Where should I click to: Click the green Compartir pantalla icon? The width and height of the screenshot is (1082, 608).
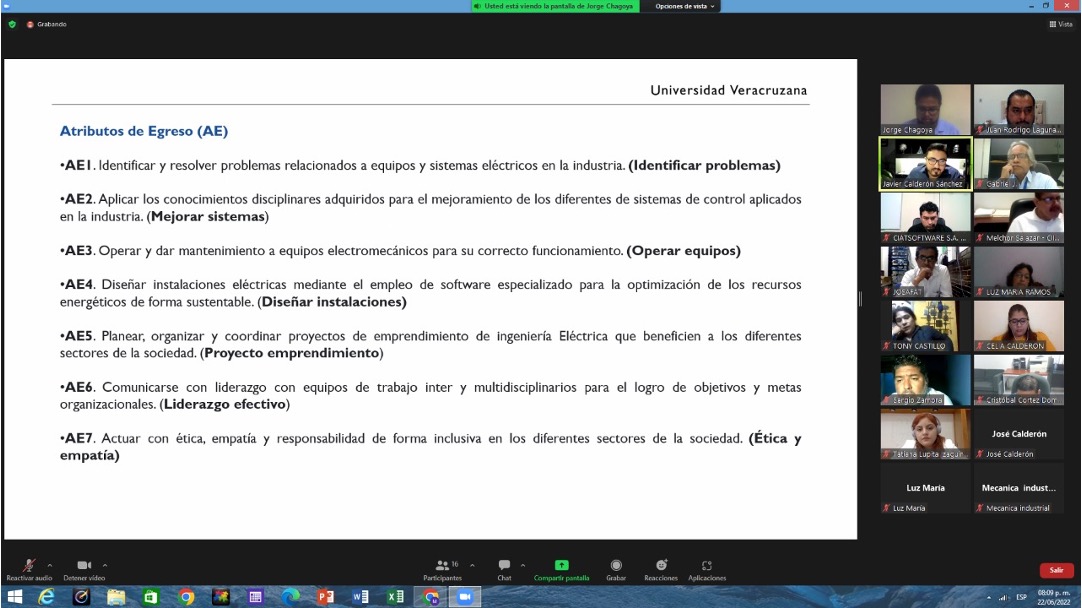561,565
